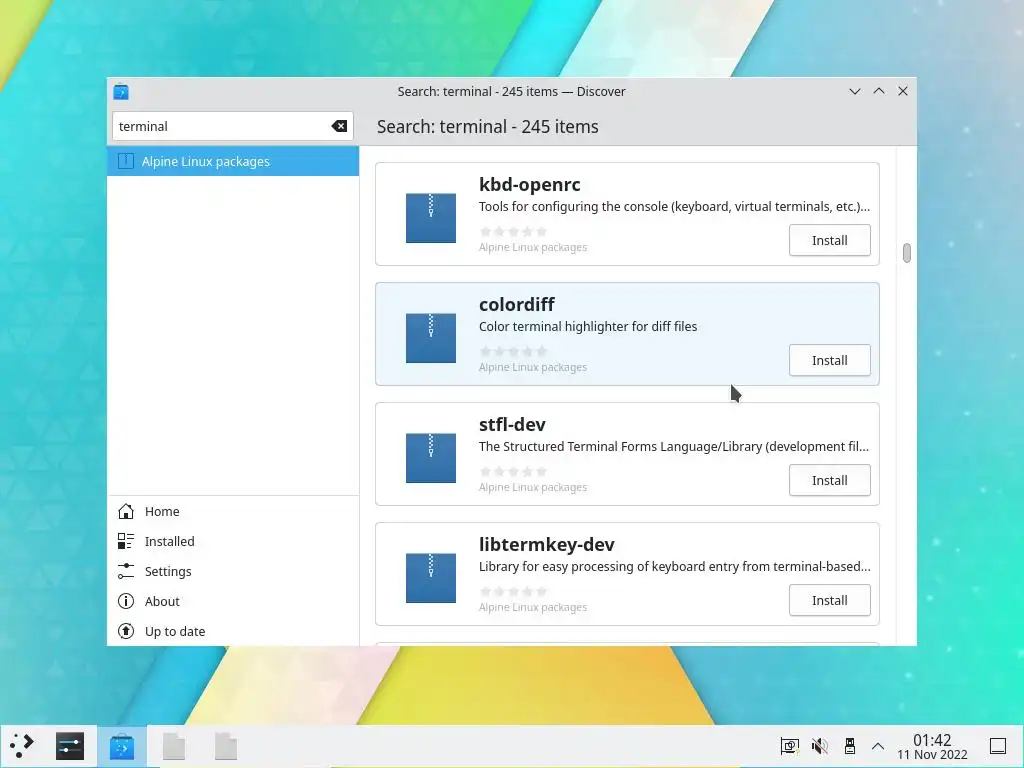This screenshot has height=768, width=1024.
Task: Click the stfl-dev description text
Action: coord(674,447)
